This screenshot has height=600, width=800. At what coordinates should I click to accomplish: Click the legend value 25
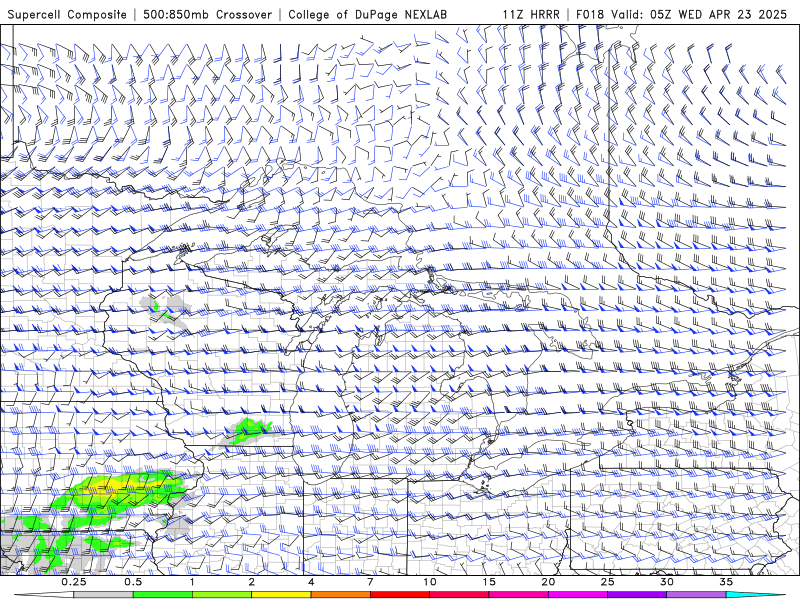coord(607,582)
